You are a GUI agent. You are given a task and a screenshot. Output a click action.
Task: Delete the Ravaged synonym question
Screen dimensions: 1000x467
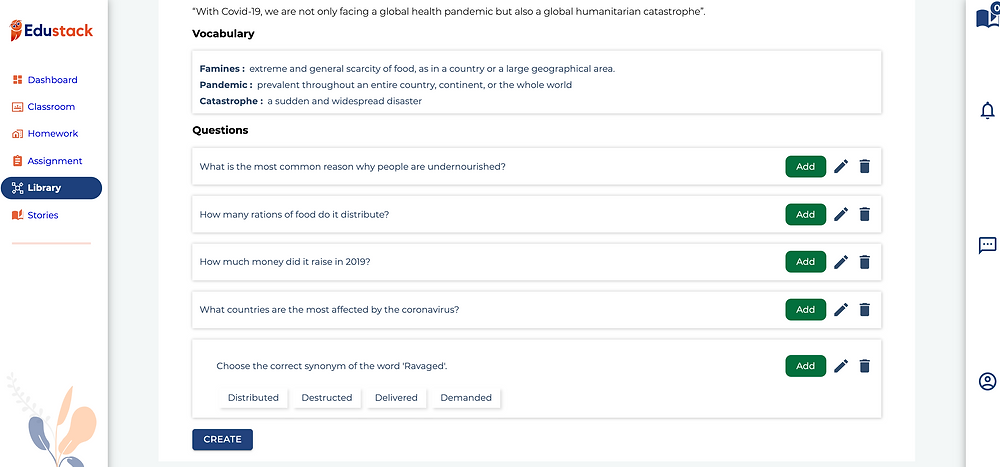pyautogui.click(x=864, y=366)
